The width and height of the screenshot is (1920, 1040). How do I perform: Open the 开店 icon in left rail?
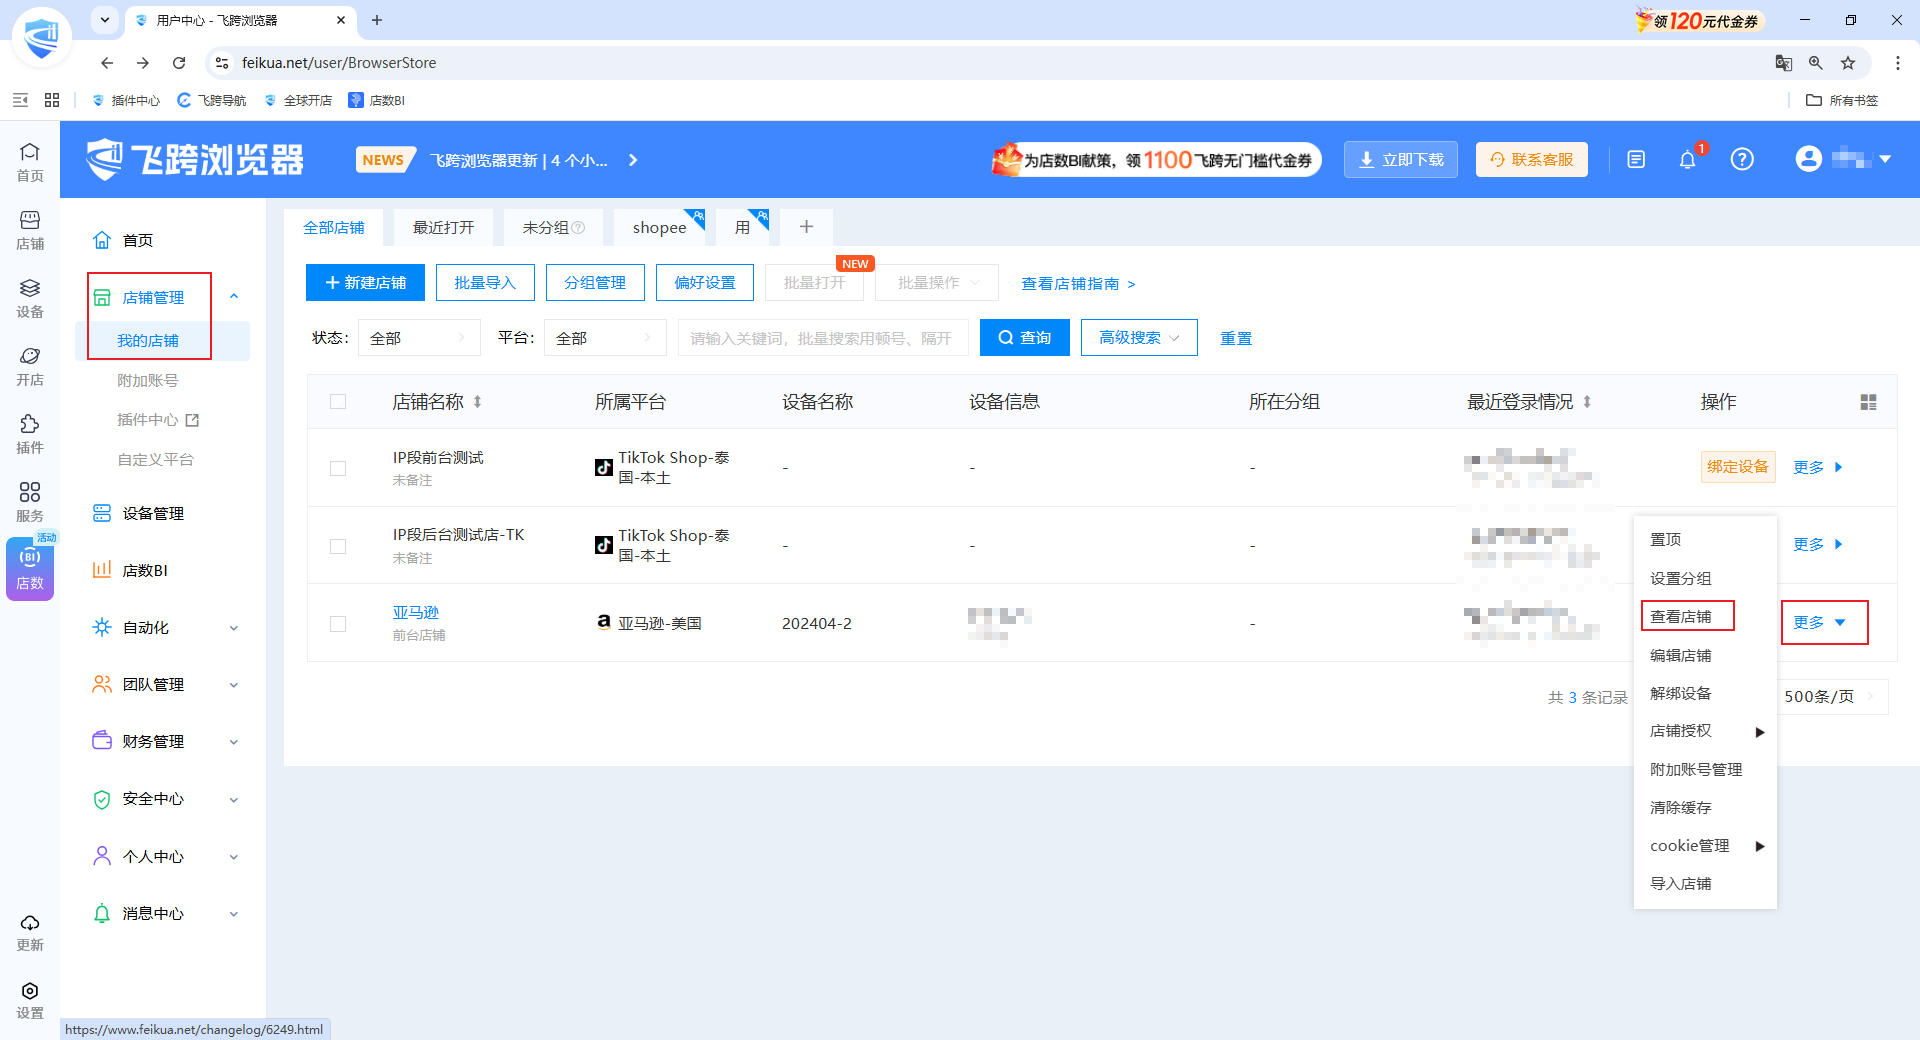(x=30, y=366)
